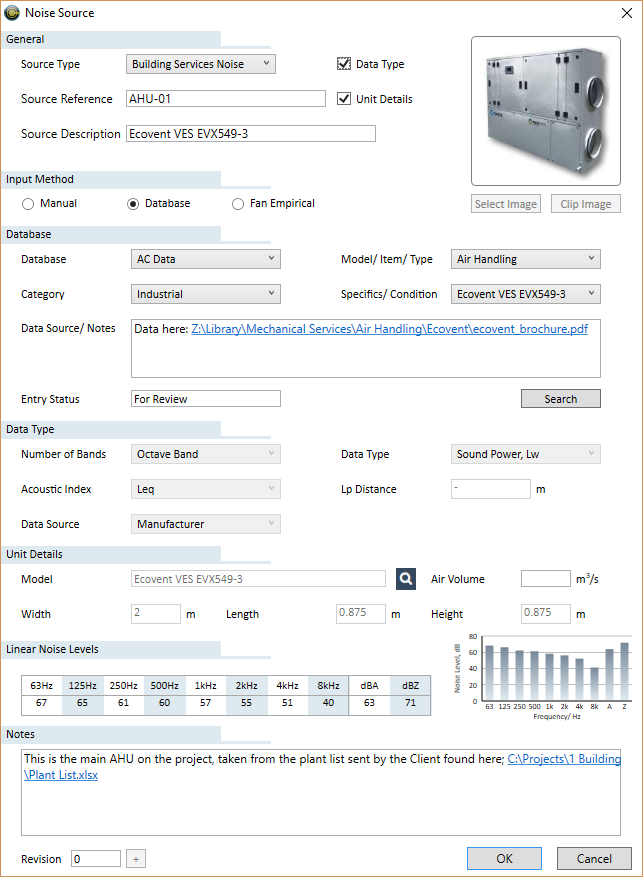Expand the AC Data database dropdown
The width and height of the screenshot is (643, 877).
tap(206, 259)
